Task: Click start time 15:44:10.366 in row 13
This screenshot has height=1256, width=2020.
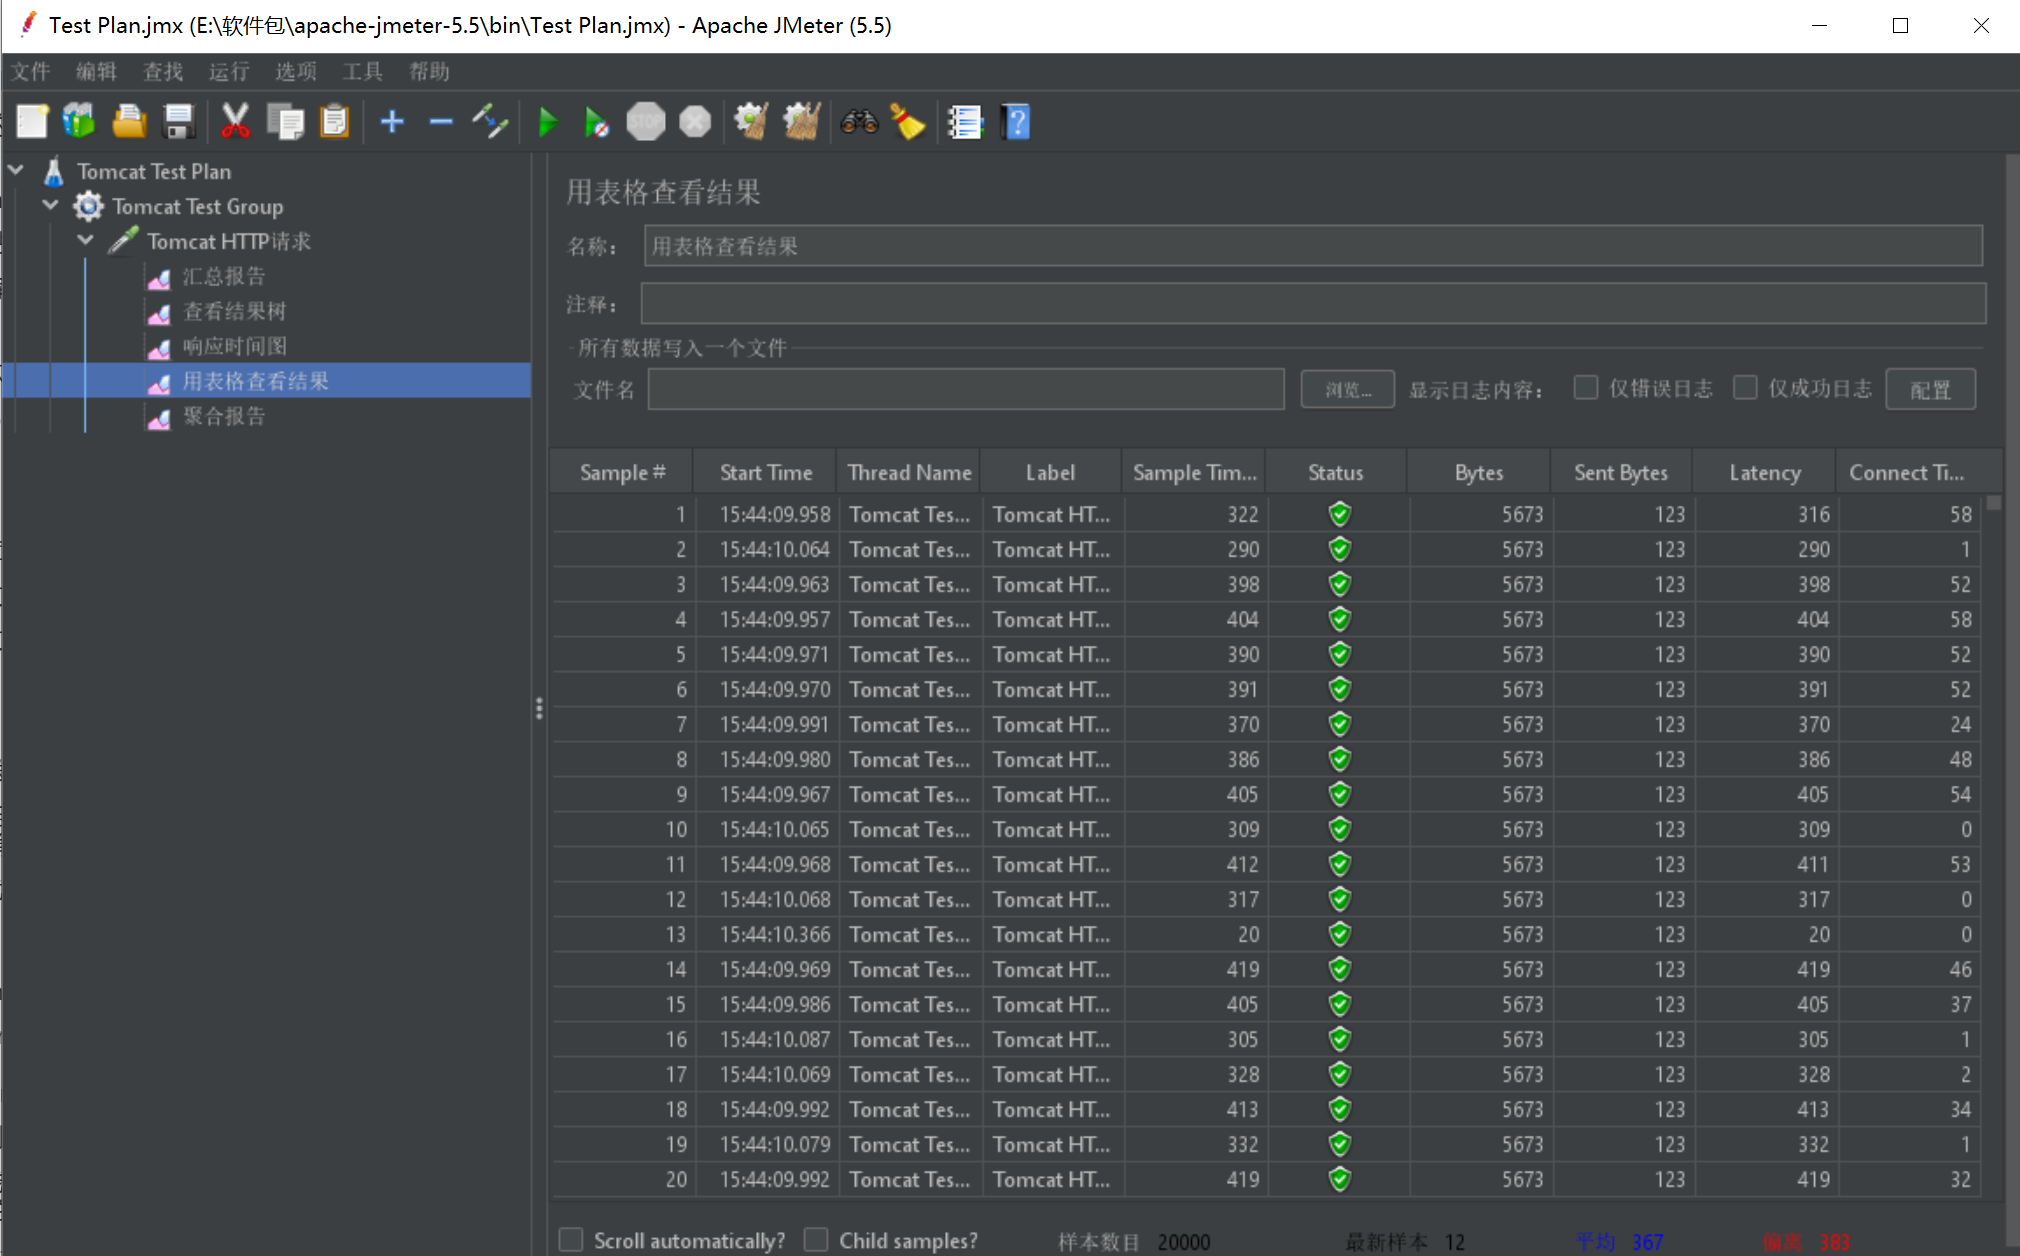Action: (x=775, y=934)
